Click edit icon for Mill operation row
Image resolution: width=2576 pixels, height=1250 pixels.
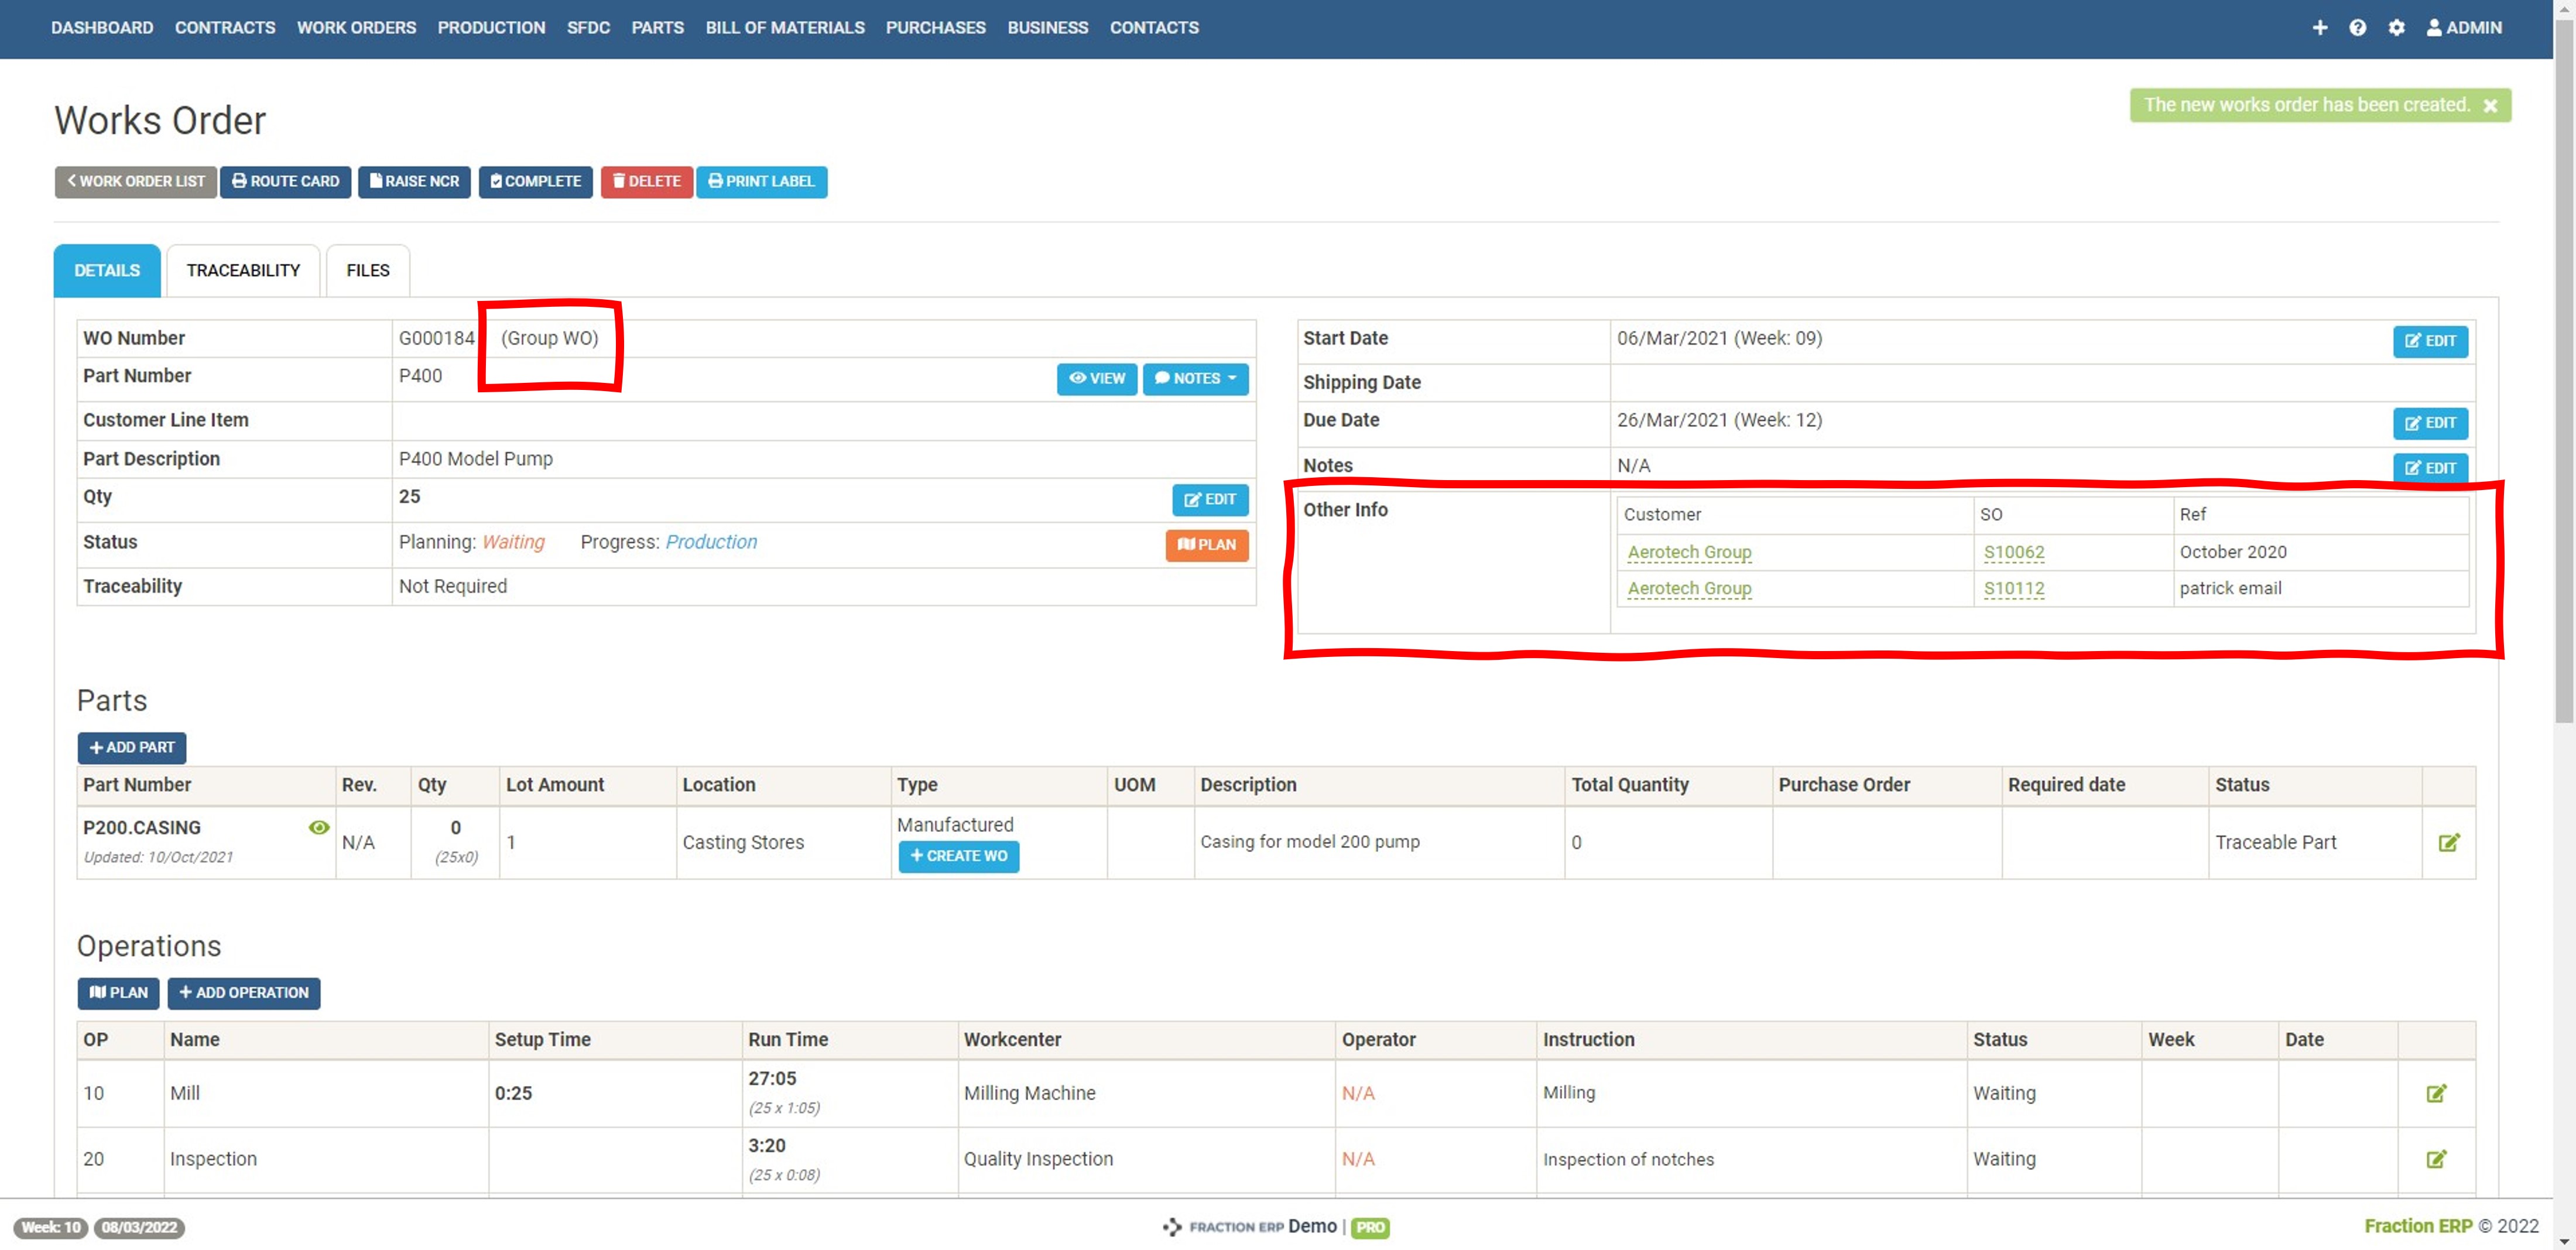(2436, 1093)
